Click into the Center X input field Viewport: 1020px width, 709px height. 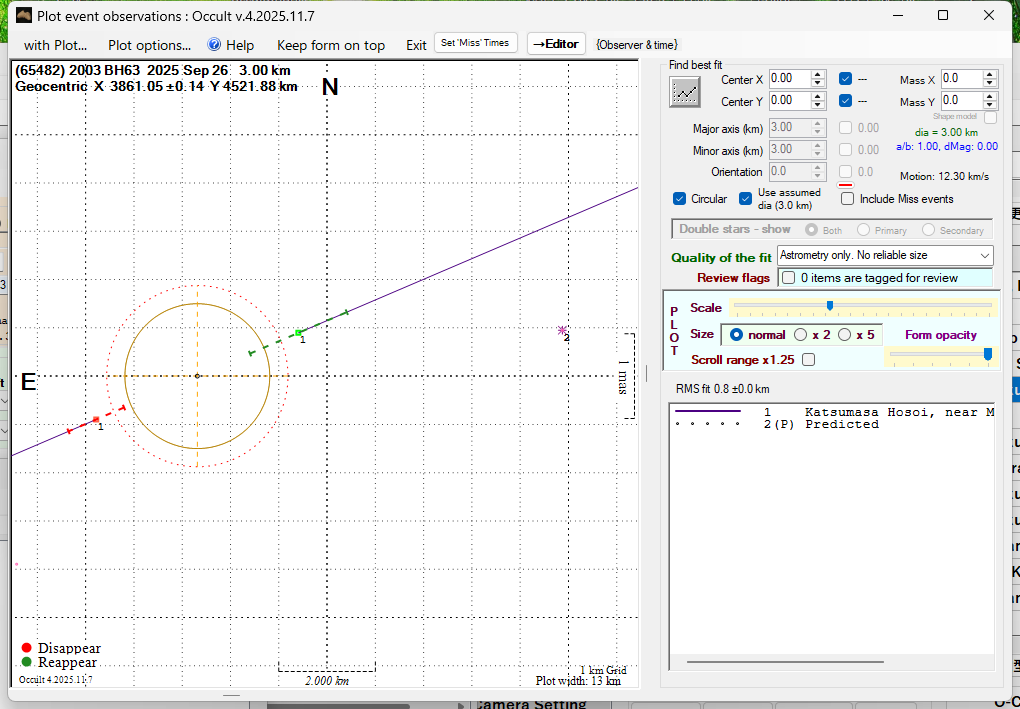coord(788,78)
